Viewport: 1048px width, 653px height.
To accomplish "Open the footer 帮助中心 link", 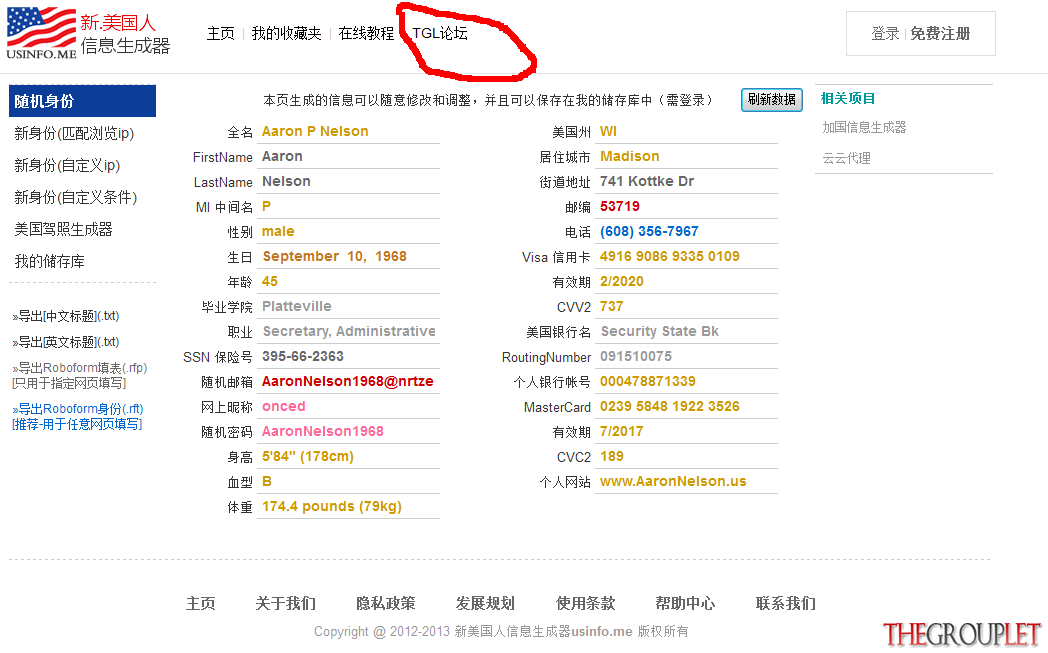I will coord(685,604).
